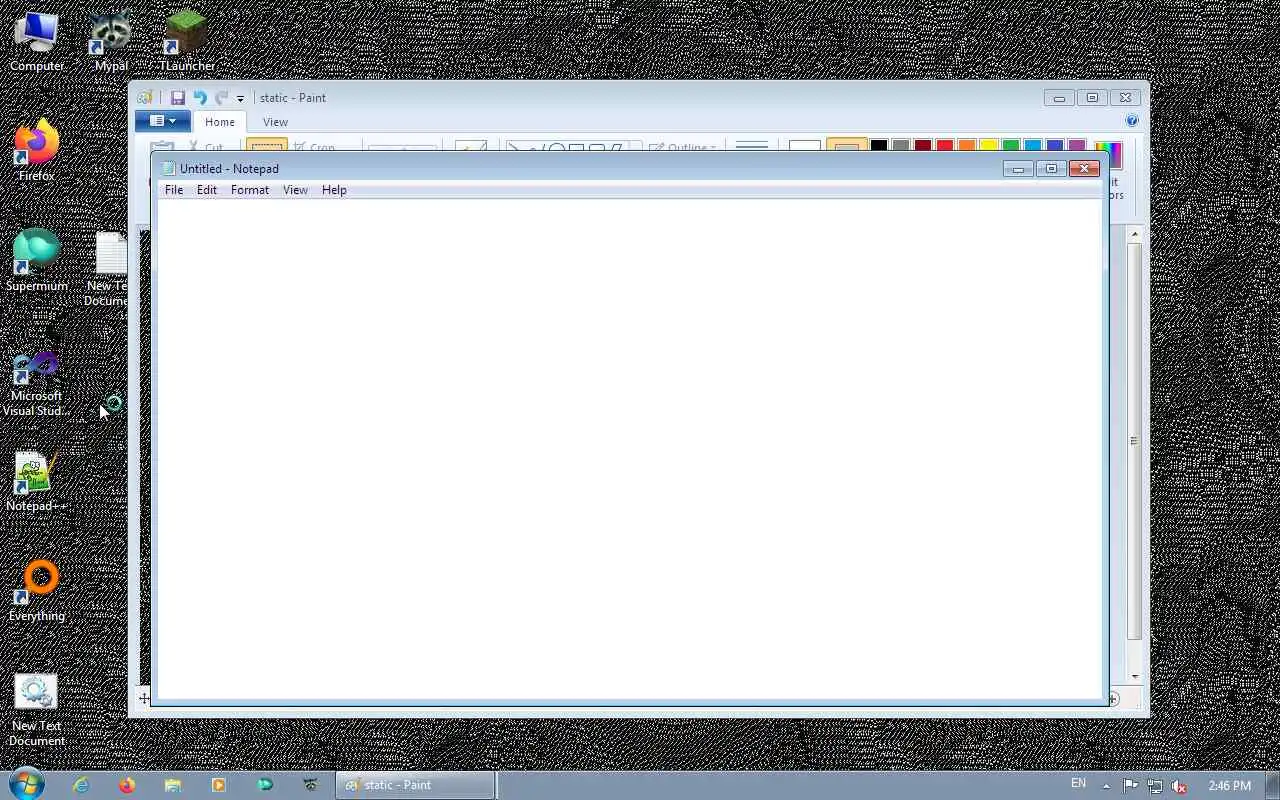Select the Supermium desktop shortcut
The width and height of the screenshot is (1280, 800).
coord(37,261)
